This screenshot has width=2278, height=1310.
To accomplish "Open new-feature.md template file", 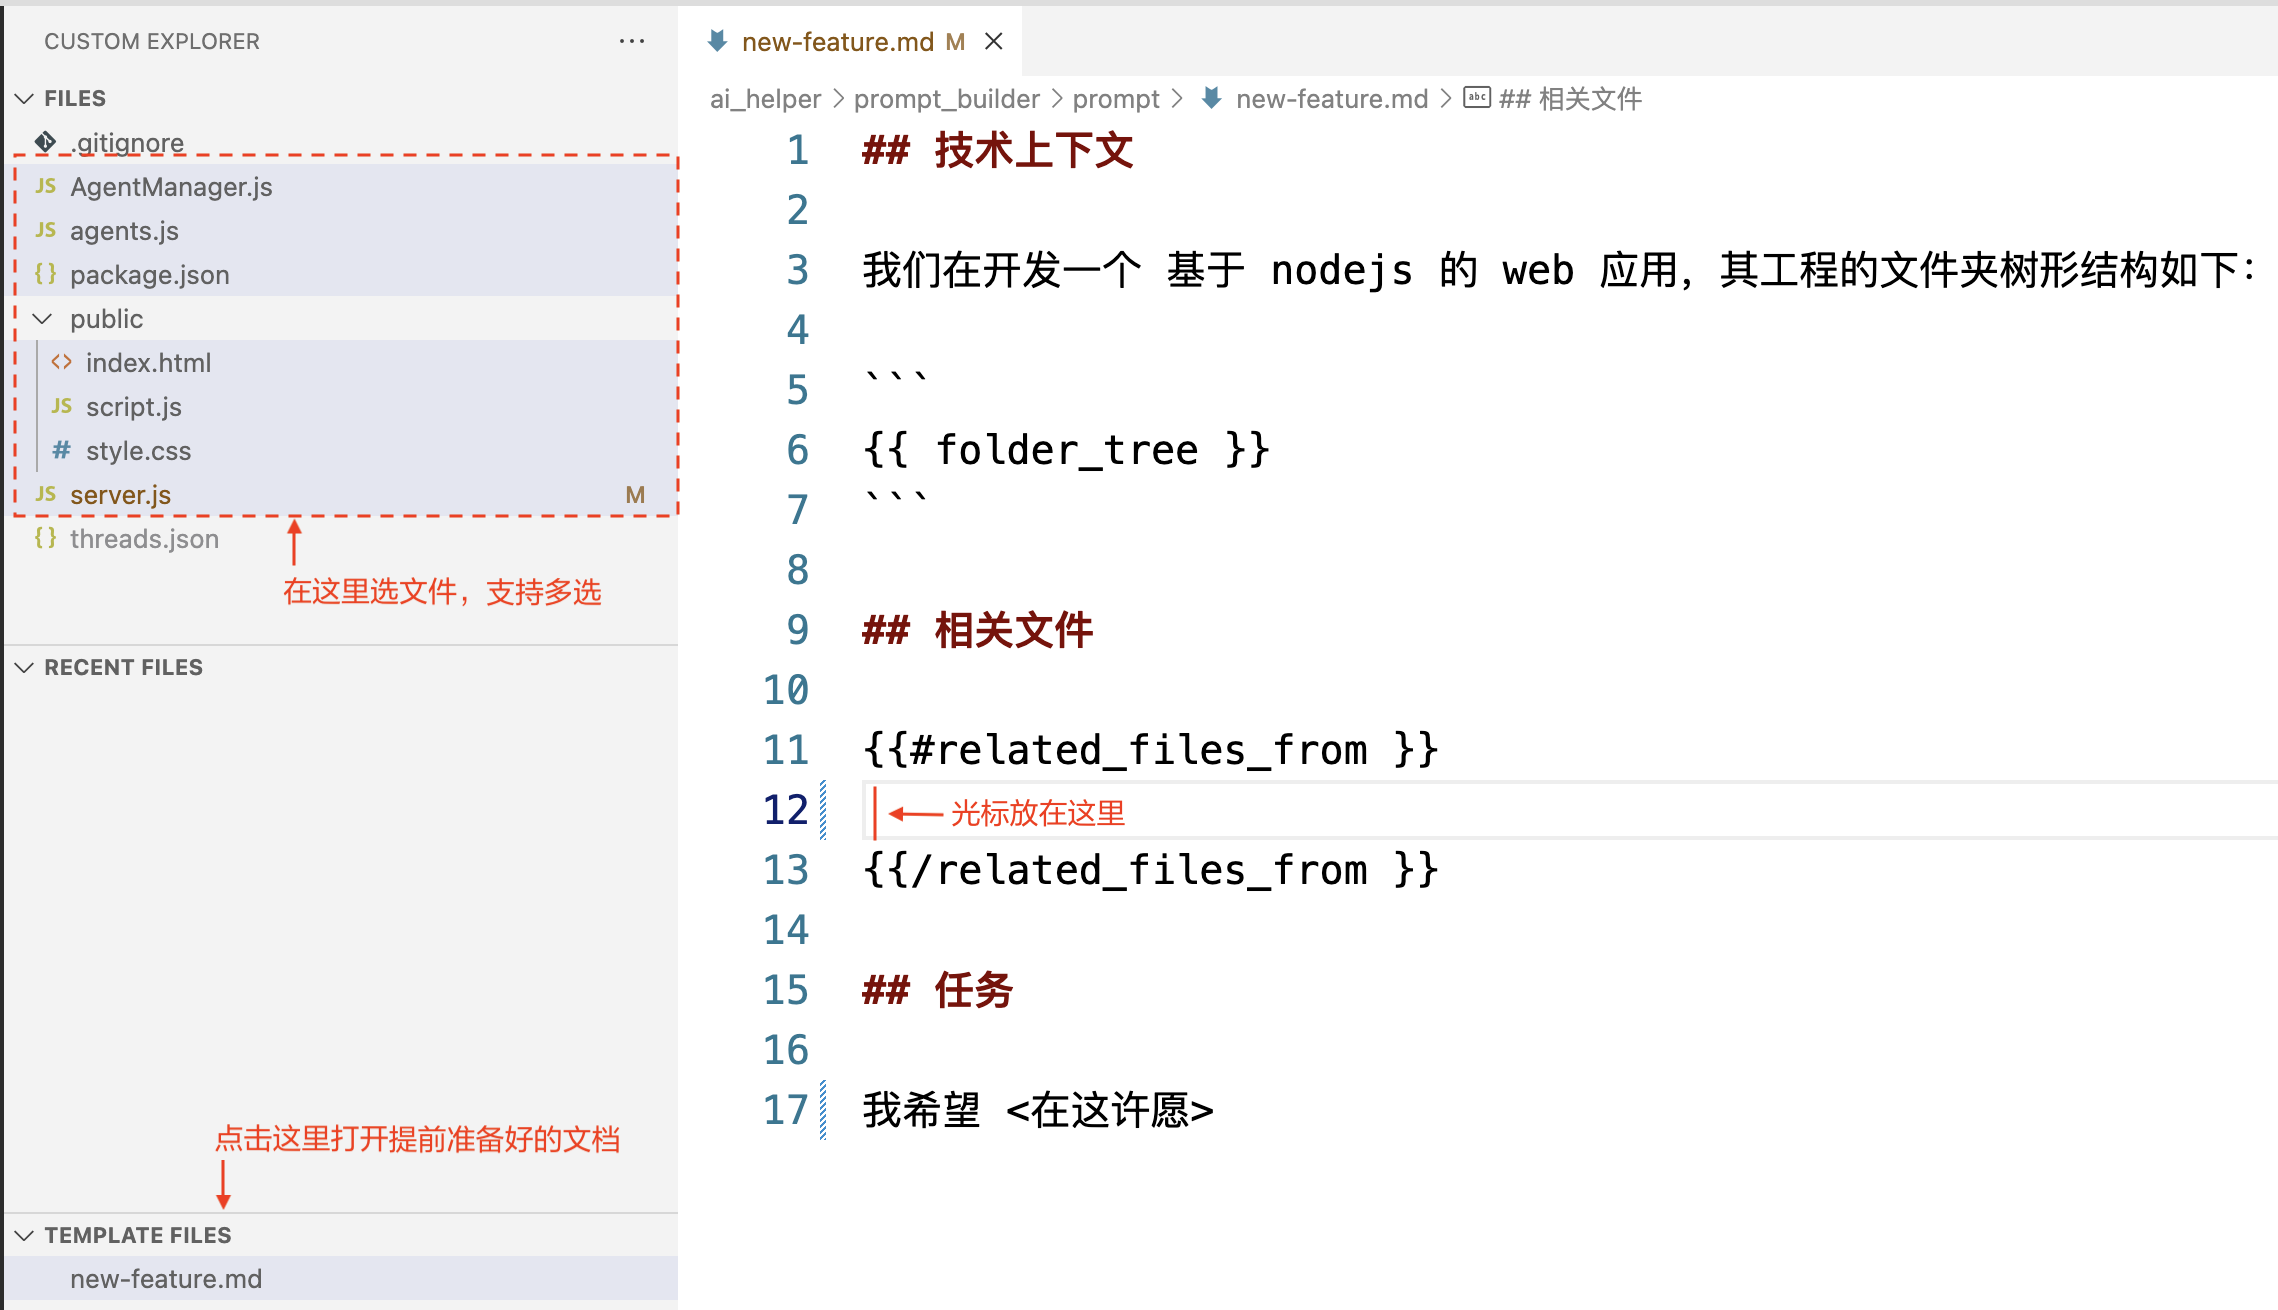I will 341,1279.
